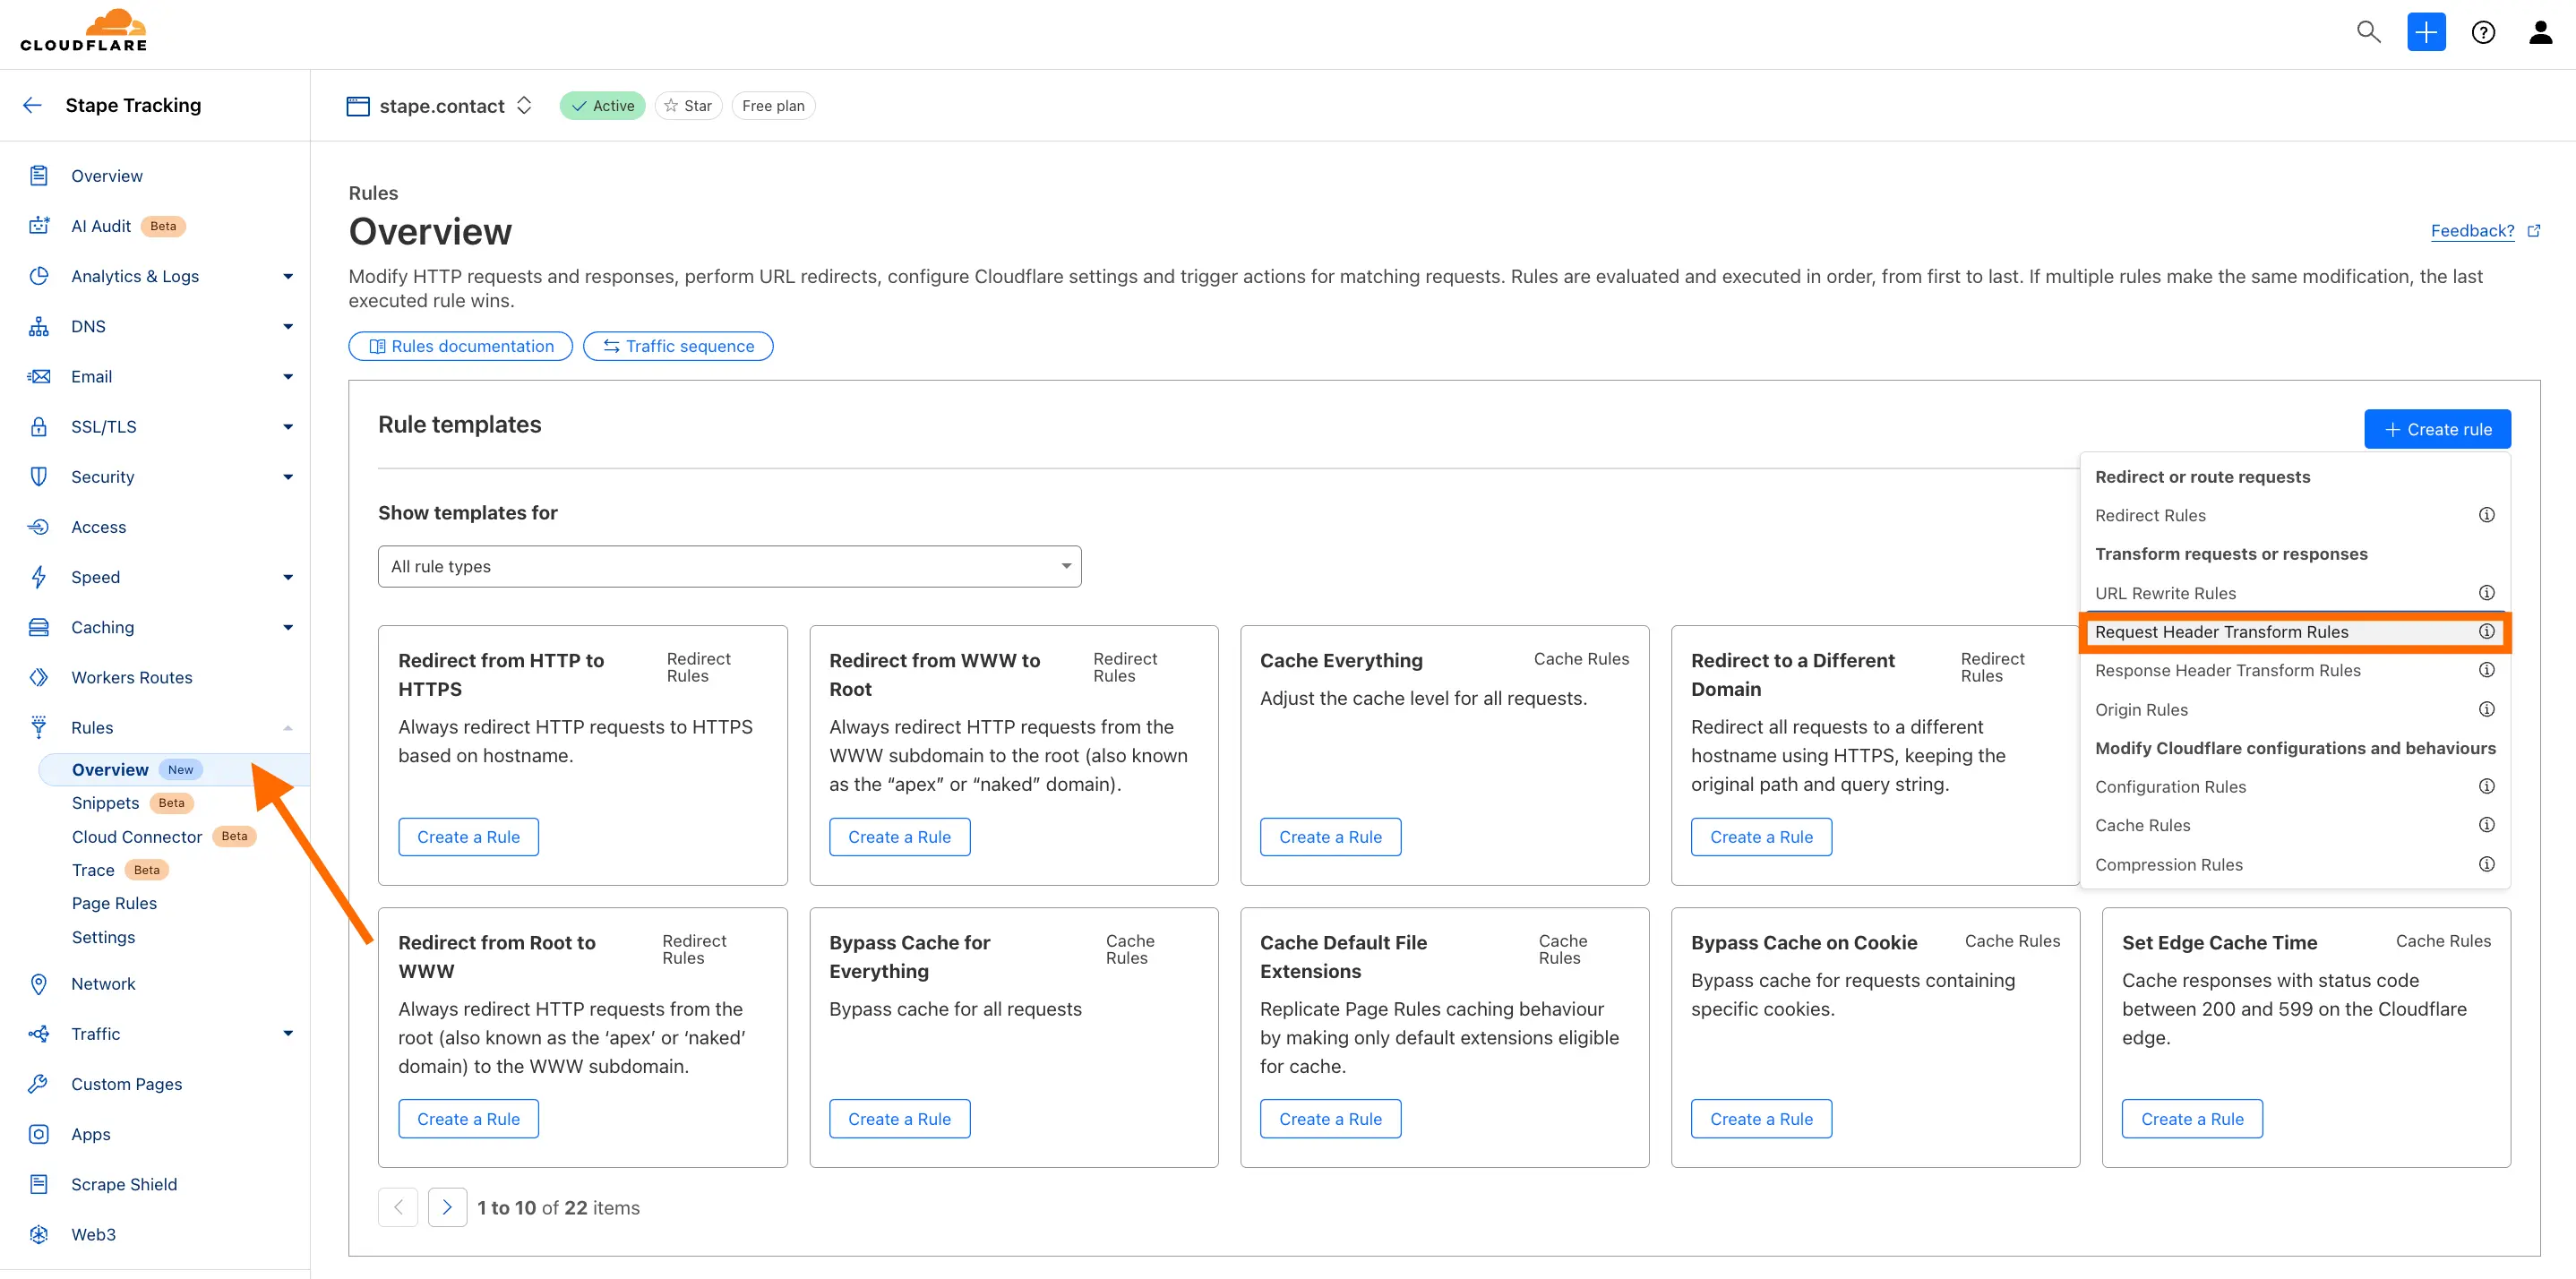Select Request Header Transform Rules
The height and width of the screenshot is (1279, 2576).
coord(2221,632)
